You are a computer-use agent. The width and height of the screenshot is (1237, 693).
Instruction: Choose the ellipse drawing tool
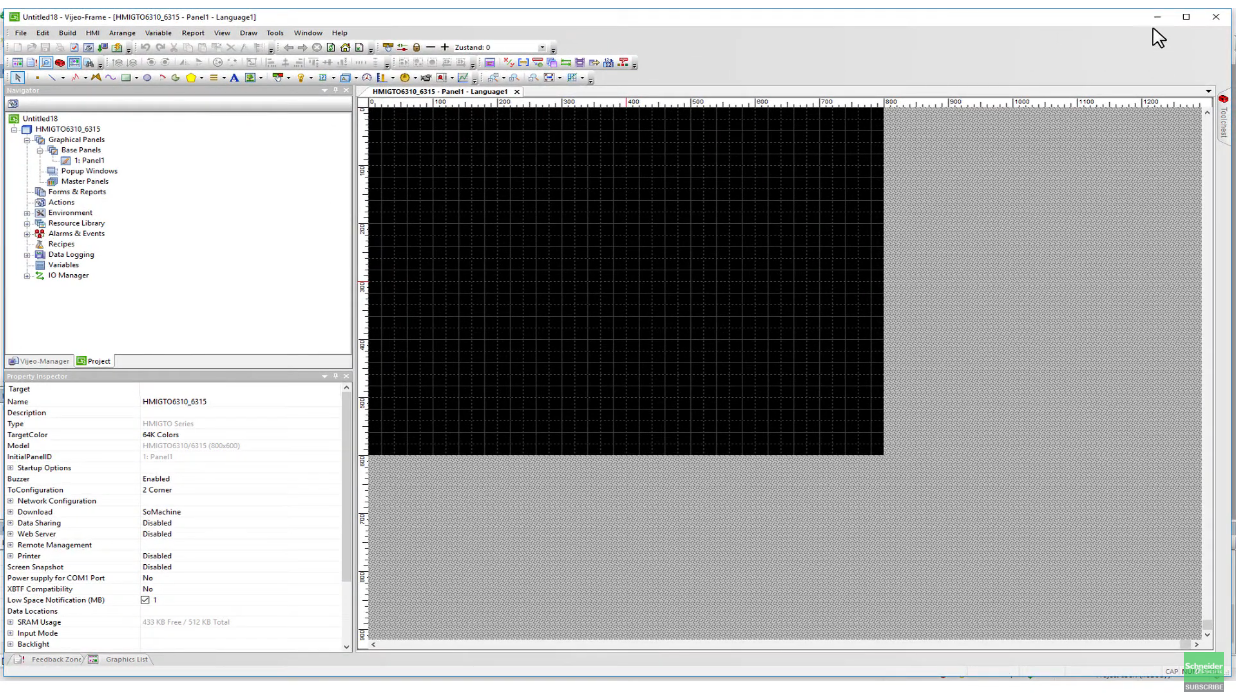point(147,77)
